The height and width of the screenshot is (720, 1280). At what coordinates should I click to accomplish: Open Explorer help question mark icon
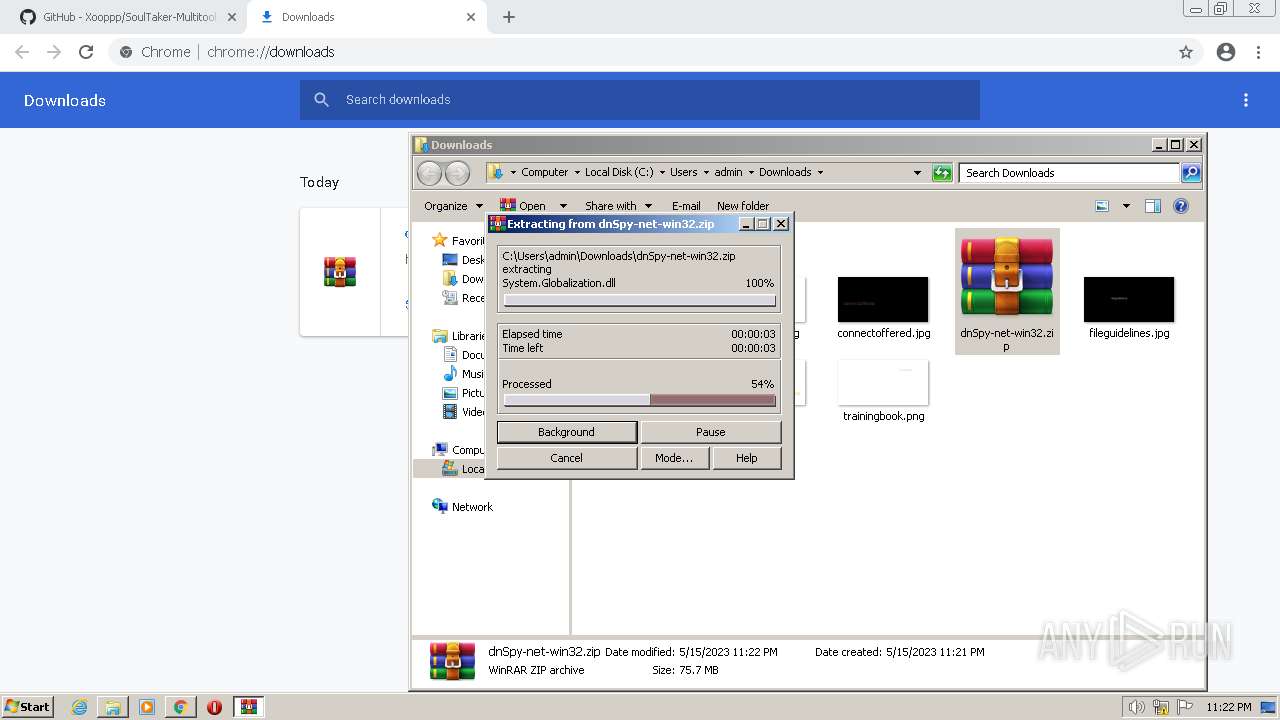[x=1181, y=206]
